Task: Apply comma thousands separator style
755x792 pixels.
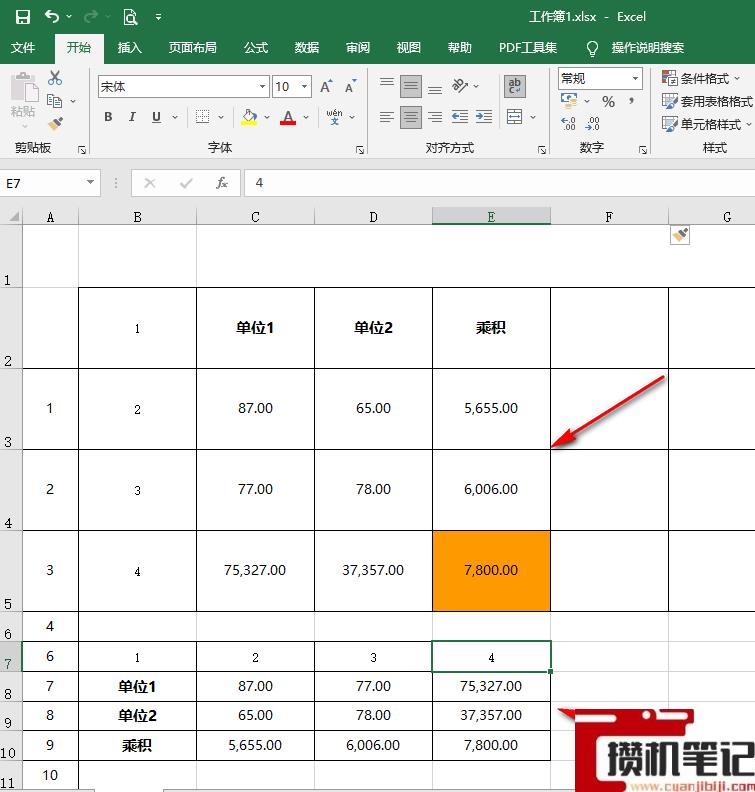Action: point(631,102)
